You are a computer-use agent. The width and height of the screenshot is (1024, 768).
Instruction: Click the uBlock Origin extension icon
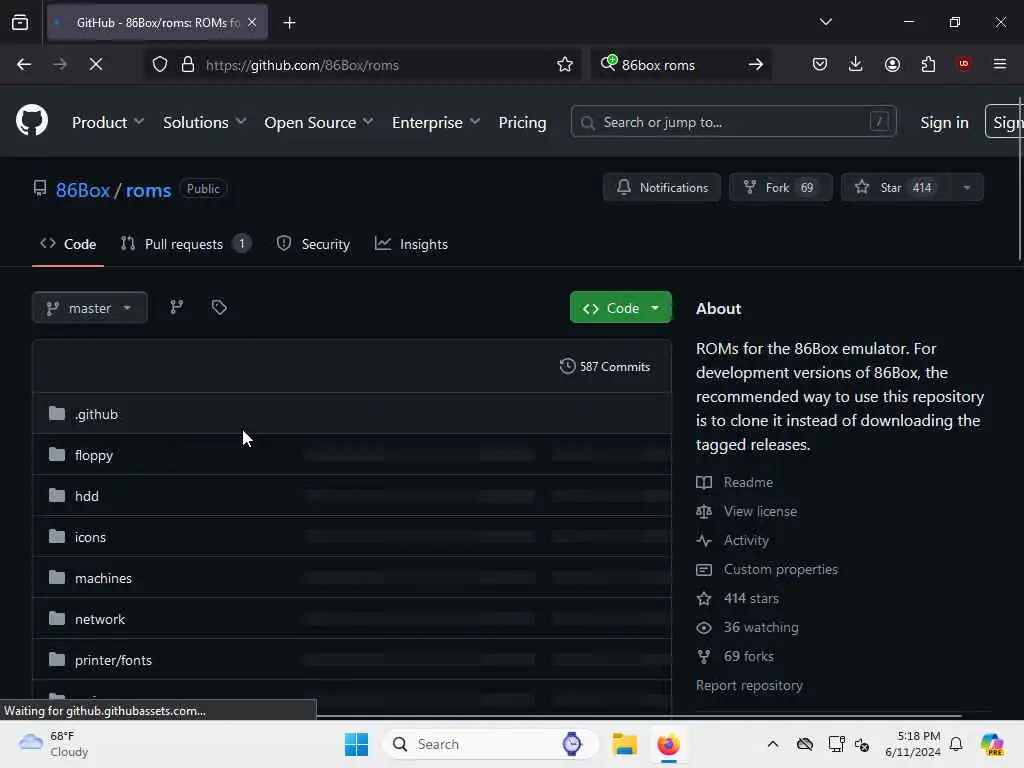(964, 64)
